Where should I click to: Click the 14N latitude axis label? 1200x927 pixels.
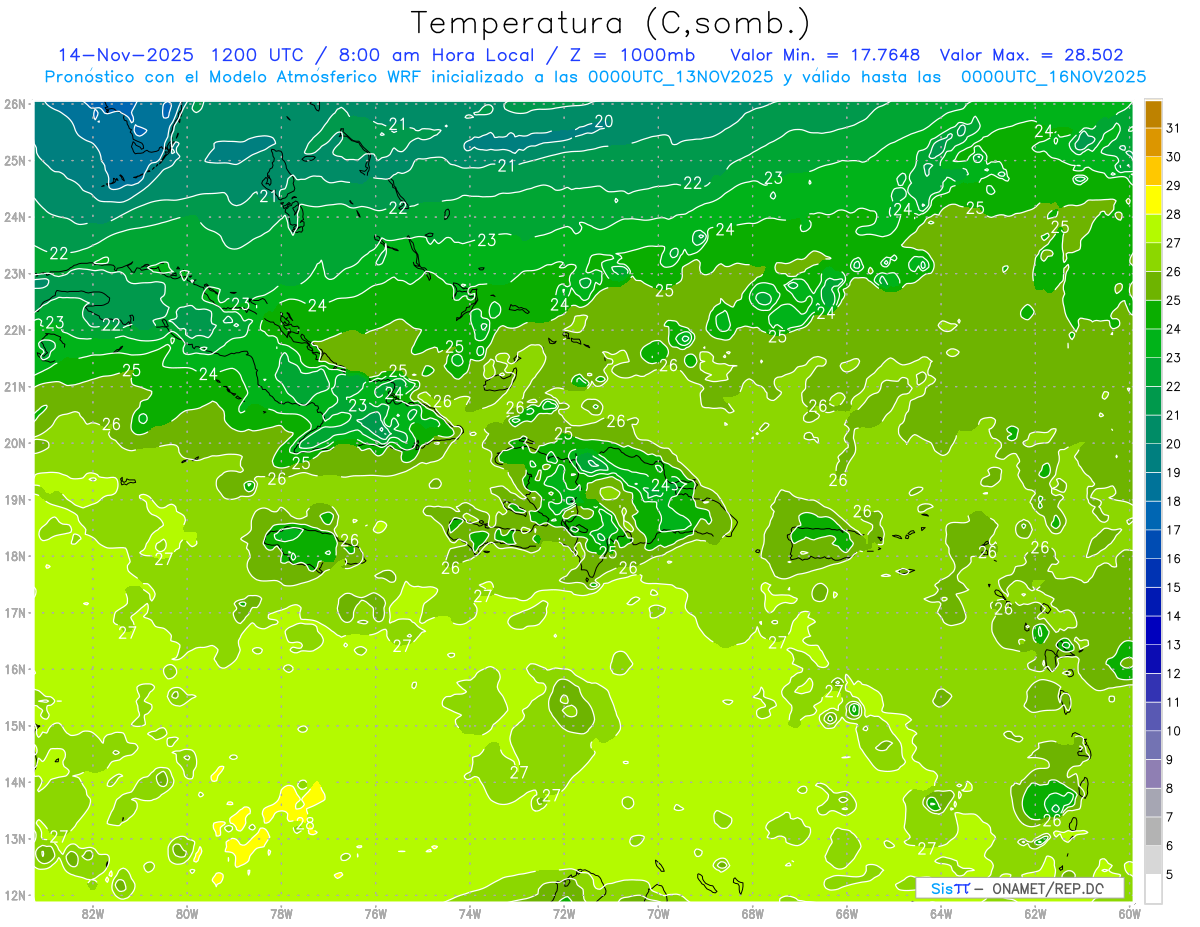(14, 782)
